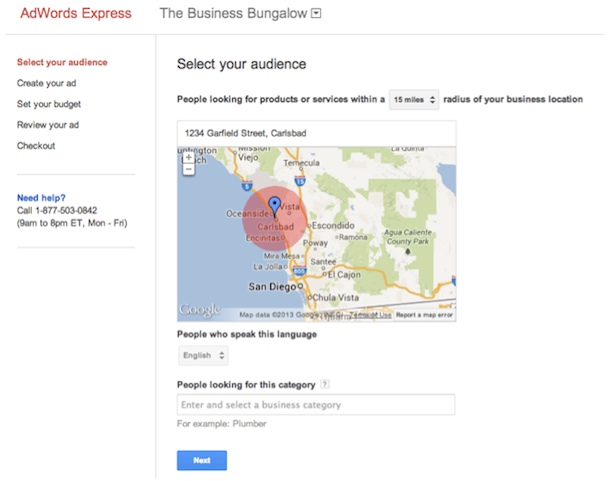Open Terms of Use map link
This screenshot has height=481, width=611.
370,315
